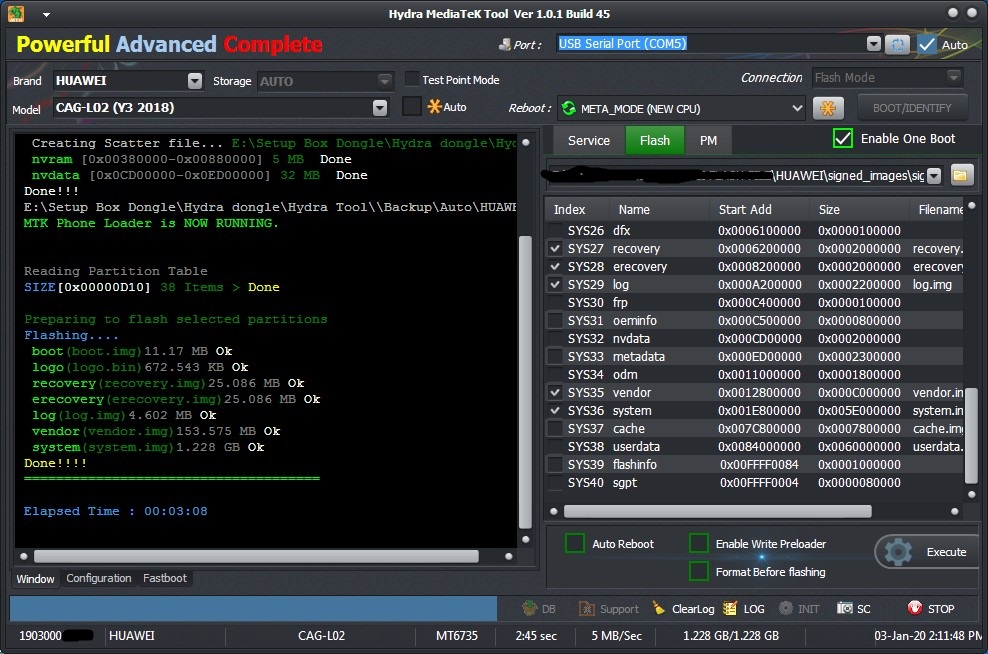Toggle the Enable One Boot checkbox

pos(842,139)
